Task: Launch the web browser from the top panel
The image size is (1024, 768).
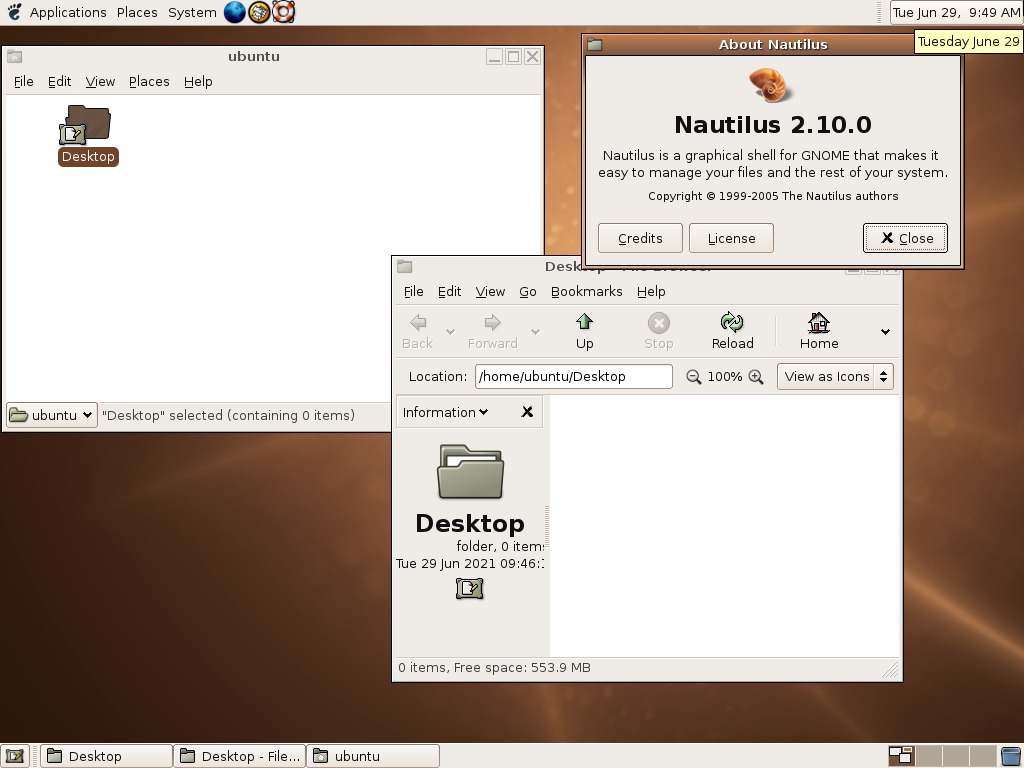Action: pyautogui.click(x=234, y=12)
